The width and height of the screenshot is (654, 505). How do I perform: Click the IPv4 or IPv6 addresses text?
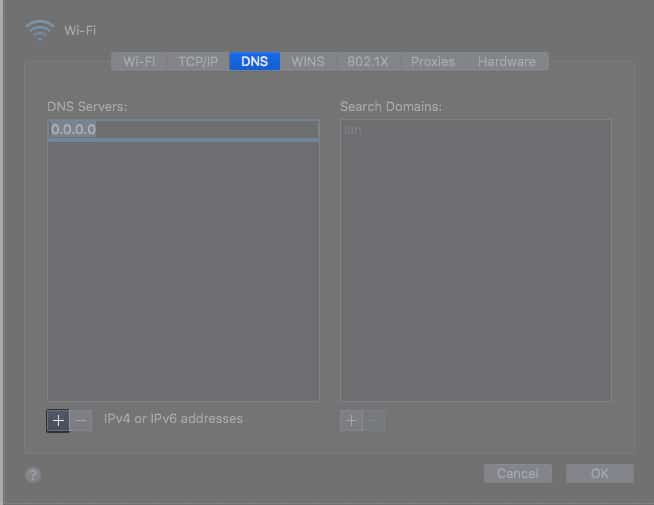click(173, 419)
